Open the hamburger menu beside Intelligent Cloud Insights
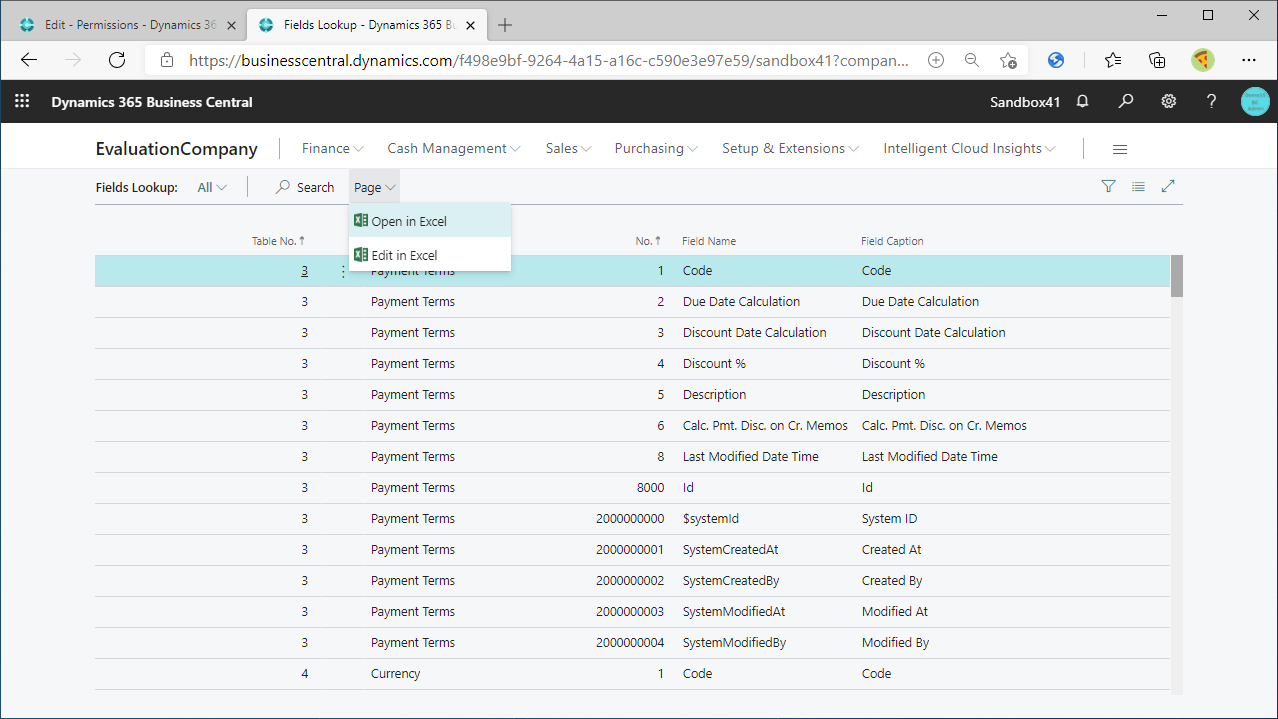This screenshot has height=719, width=1278. [1119, 148]
